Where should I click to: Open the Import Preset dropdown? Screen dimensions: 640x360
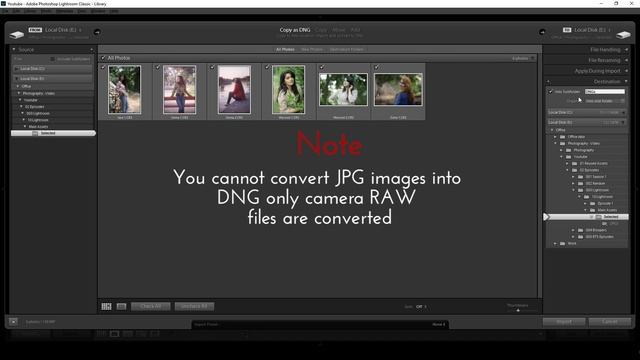(x=439, y=324)
